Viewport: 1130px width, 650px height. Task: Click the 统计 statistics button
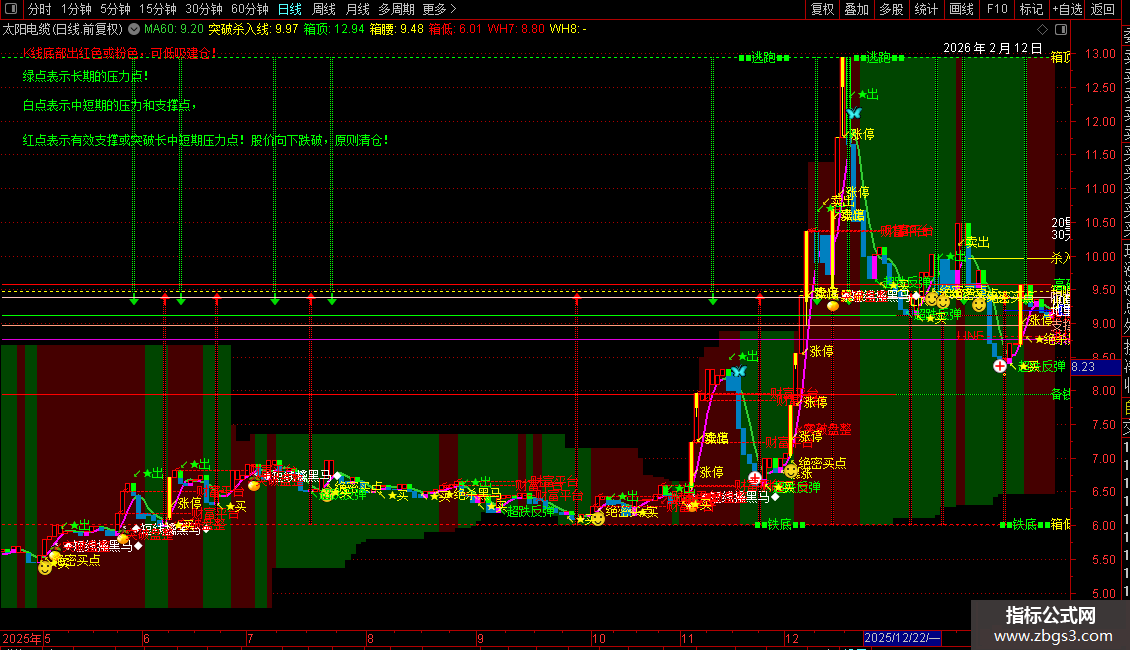[x=926, y=9]
